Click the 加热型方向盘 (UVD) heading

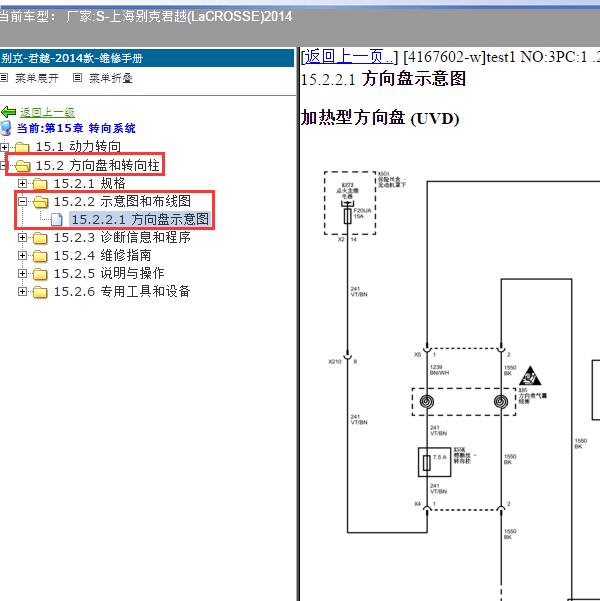[x=380, y=118]
